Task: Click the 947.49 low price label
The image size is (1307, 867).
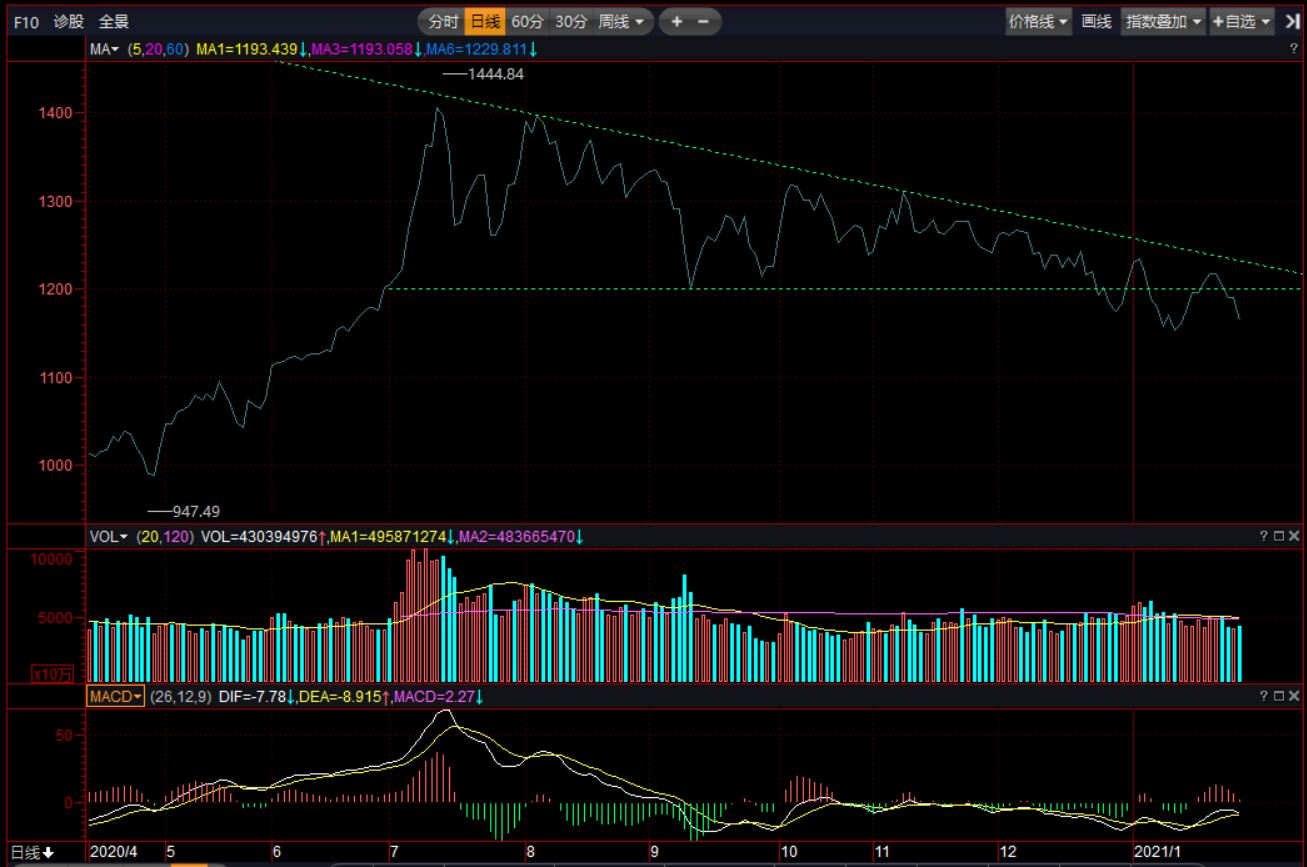Action: (x=196, y=511)
